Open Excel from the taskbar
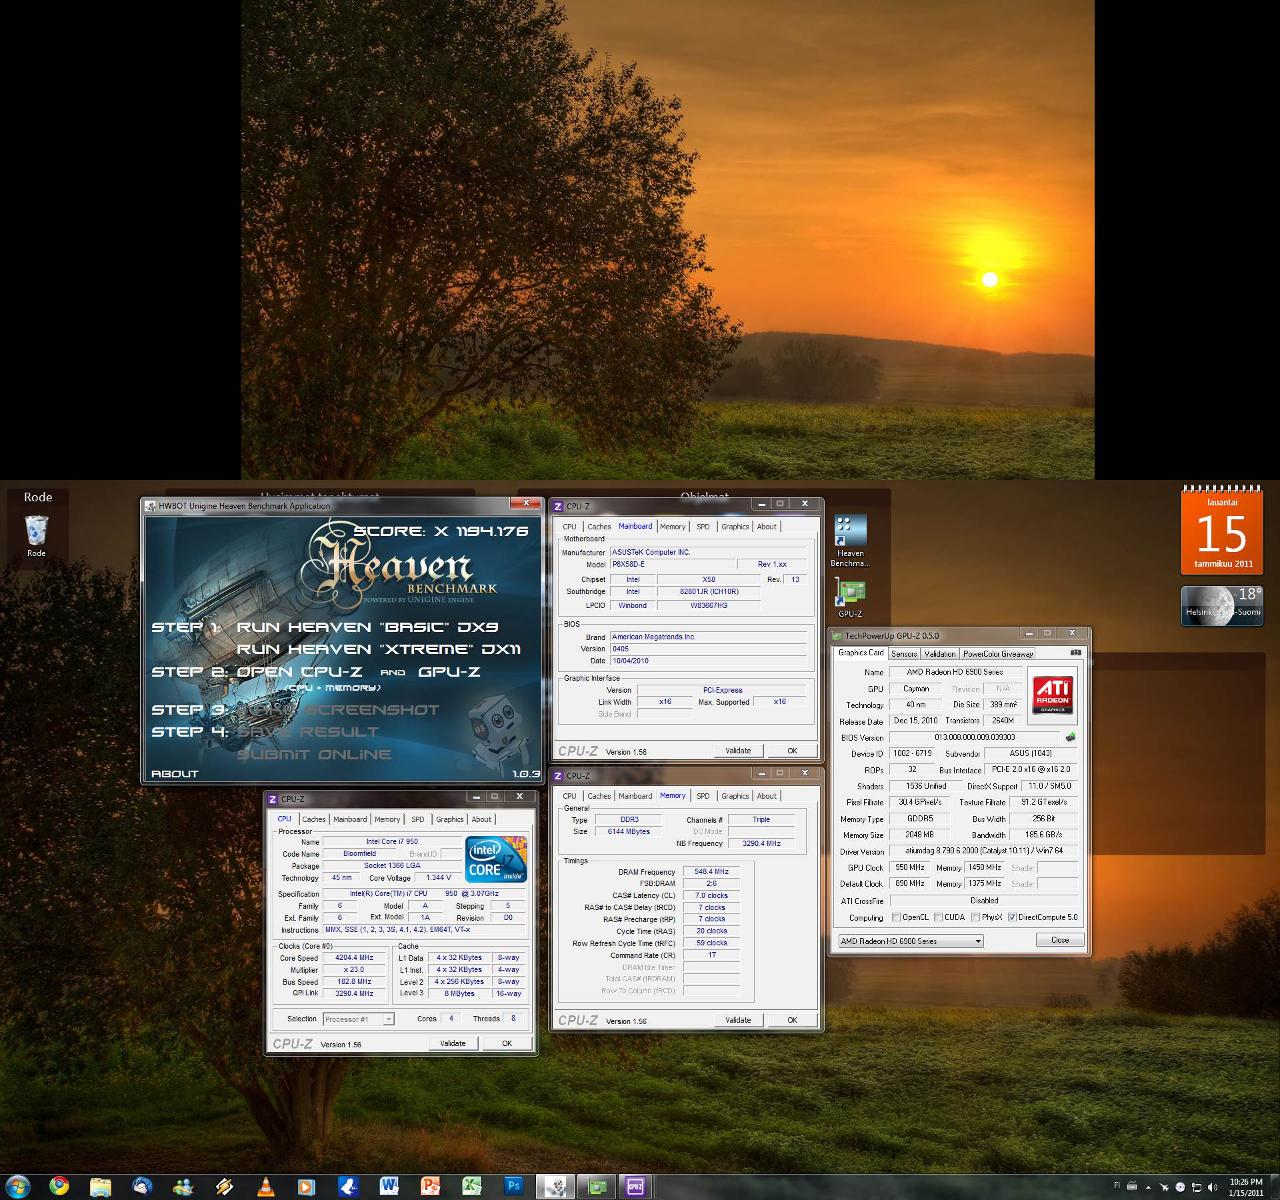The image size is (1280, 1200). (x=472, y=1186)
